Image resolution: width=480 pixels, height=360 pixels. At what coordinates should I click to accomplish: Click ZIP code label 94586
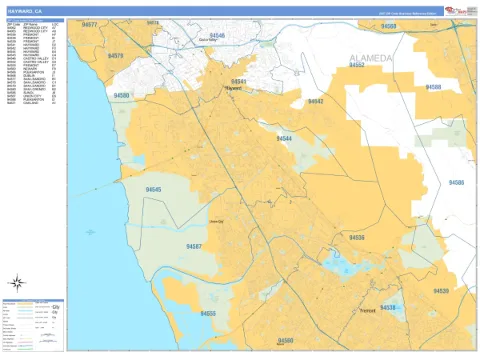(456, 183)
